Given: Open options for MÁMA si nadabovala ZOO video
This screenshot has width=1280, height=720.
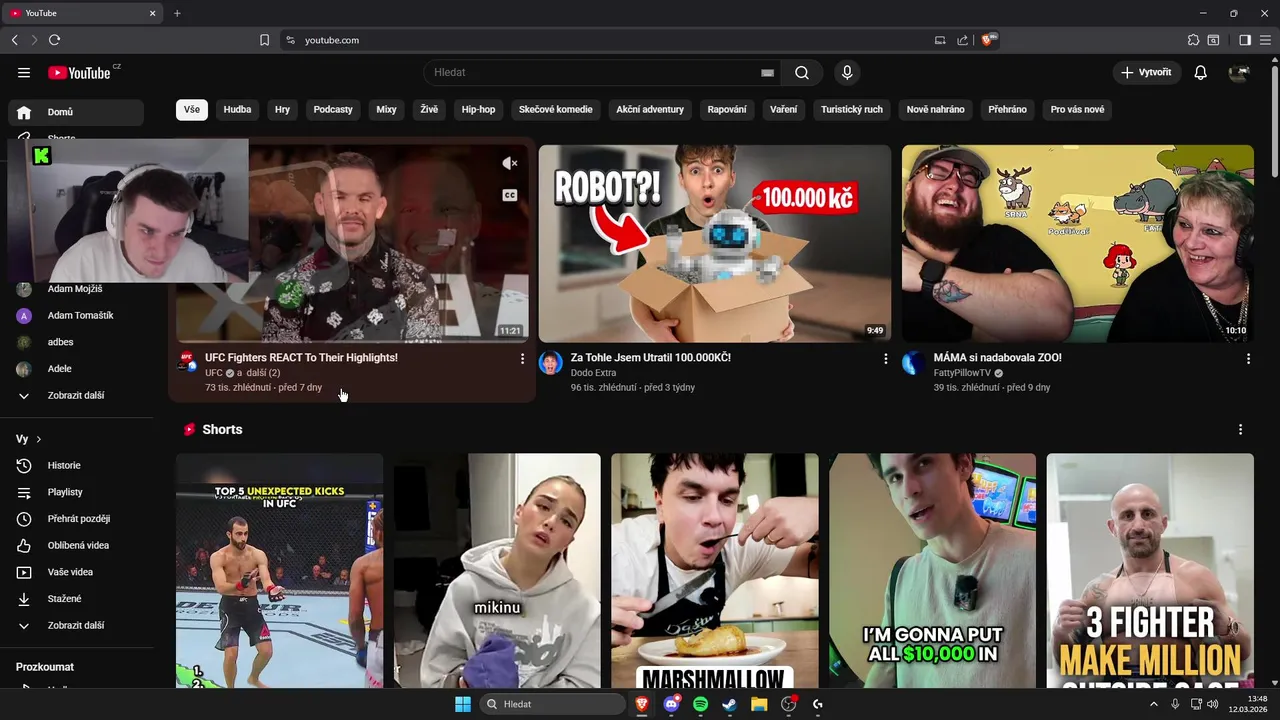Looking at the screenshot, I should [1248, 358].
